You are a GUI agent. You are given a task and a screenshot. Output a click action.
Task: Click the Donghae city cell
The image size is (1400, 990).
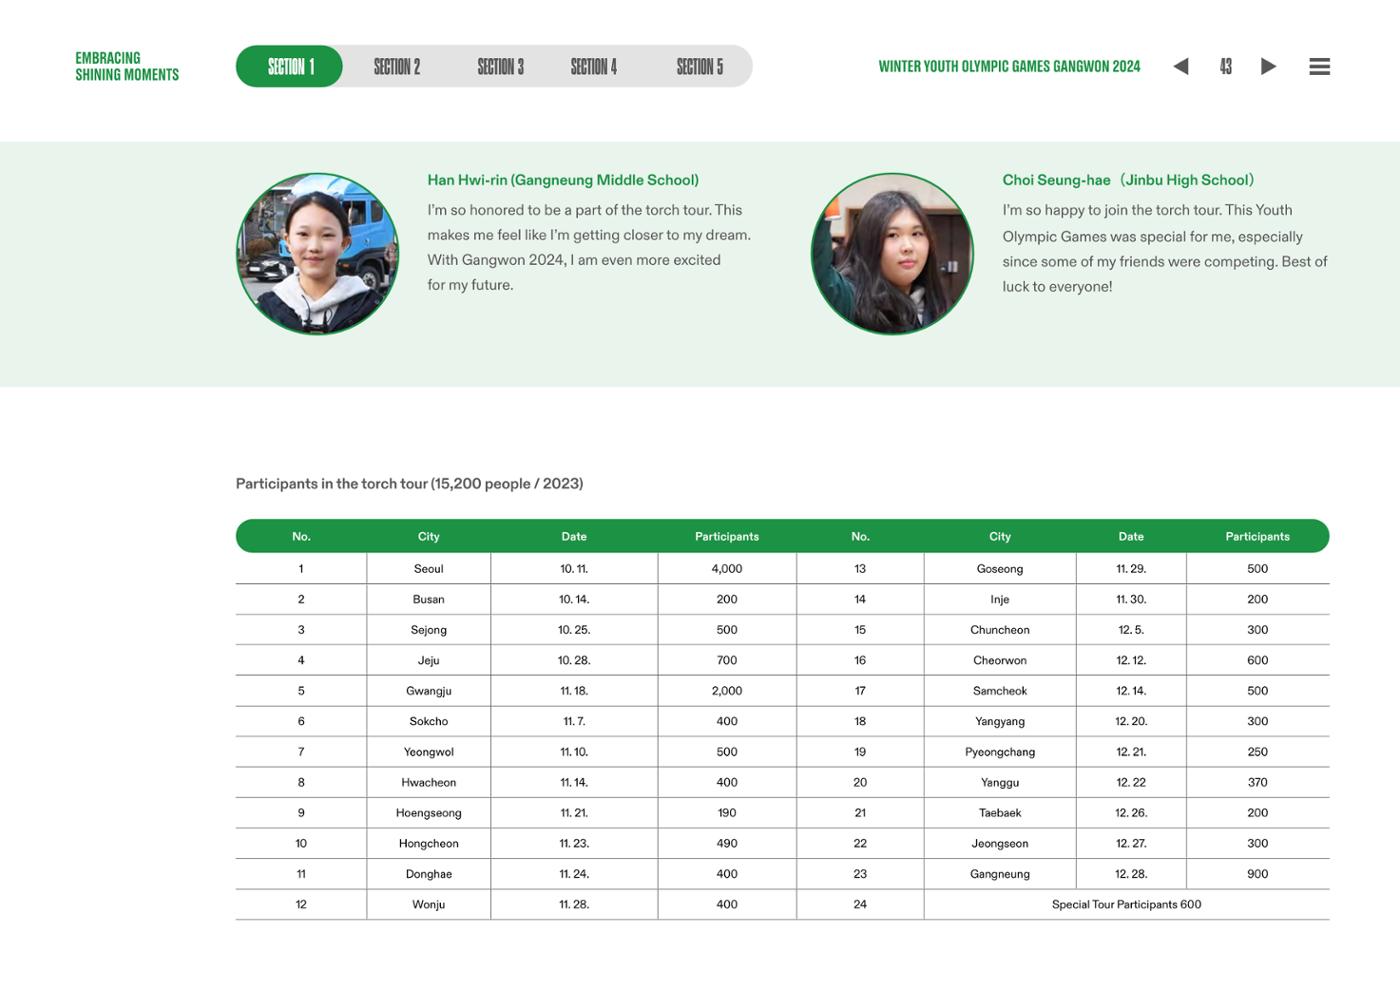pos(429,873)
